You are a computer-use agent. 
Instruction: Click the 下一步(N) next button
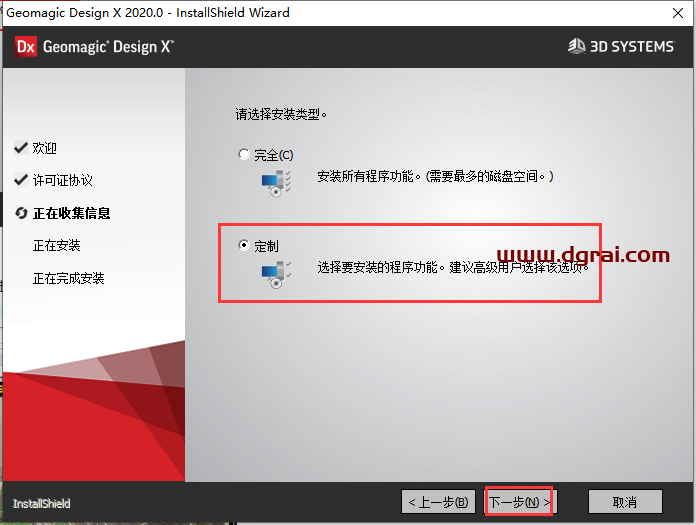pyautogui.click(x=520, y=502)
